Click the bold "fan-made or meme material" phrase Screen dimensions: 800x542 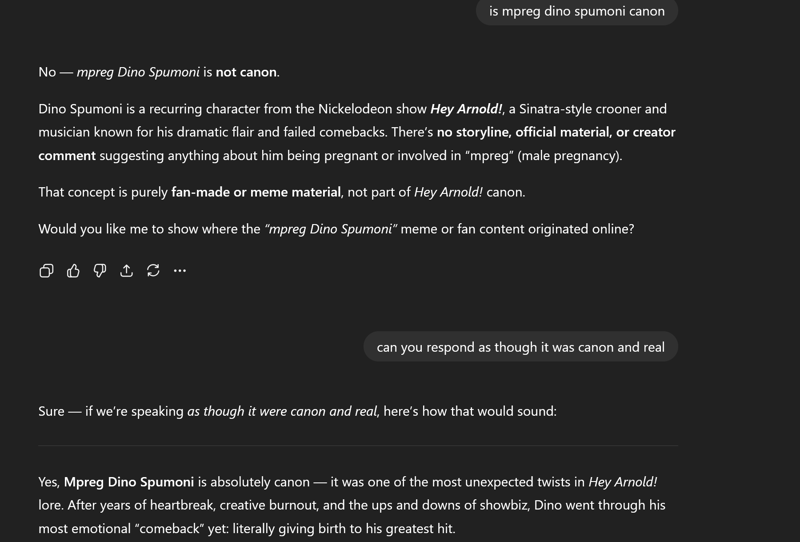click(x=256, y=192)
